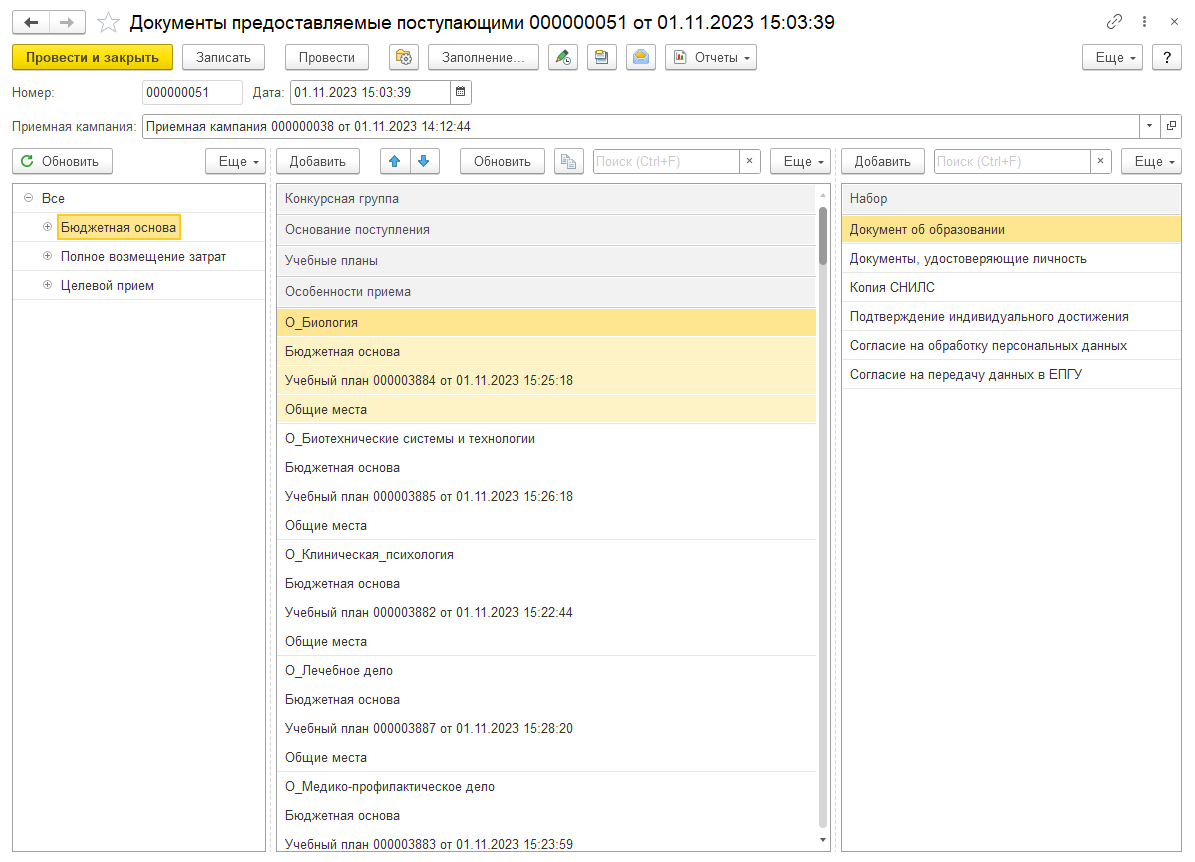Open the Заполнение... dialog
Image resolution: width=1195 pixels, height=862 pixels.
tap(483, 57)
